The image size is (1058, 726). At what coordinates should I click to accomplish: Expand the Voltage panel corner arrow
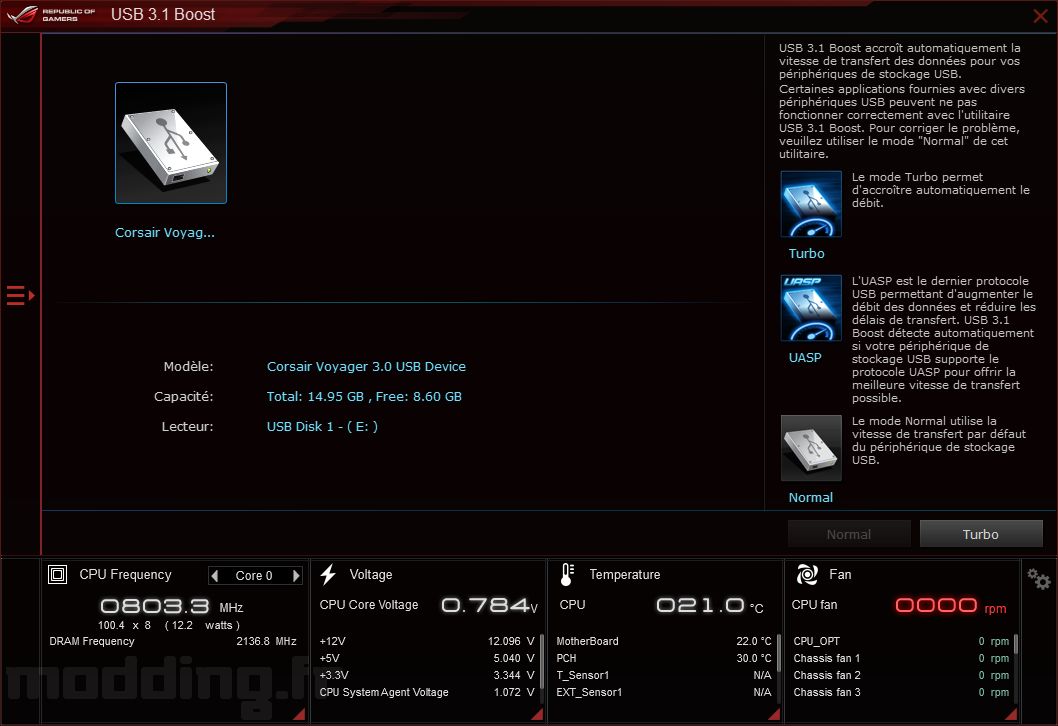tap(537, 714)
